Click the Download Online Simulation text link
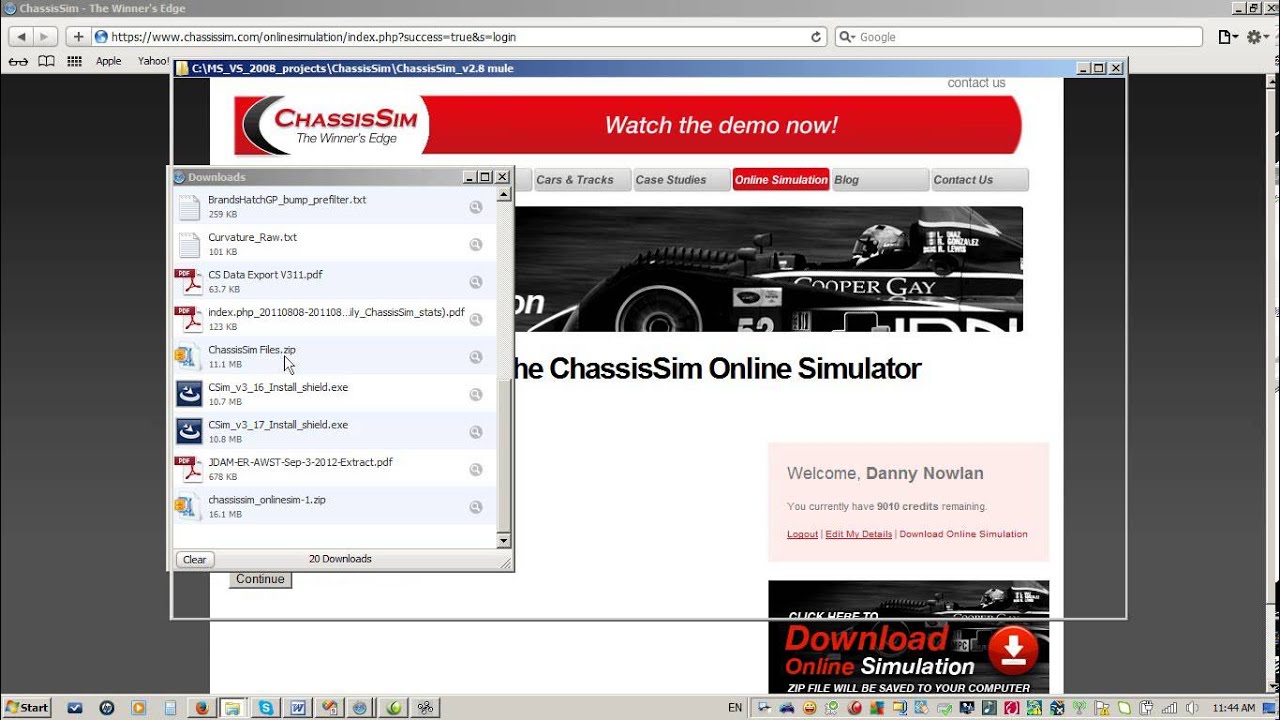The image size is (1280, 720). pos(963,534)
